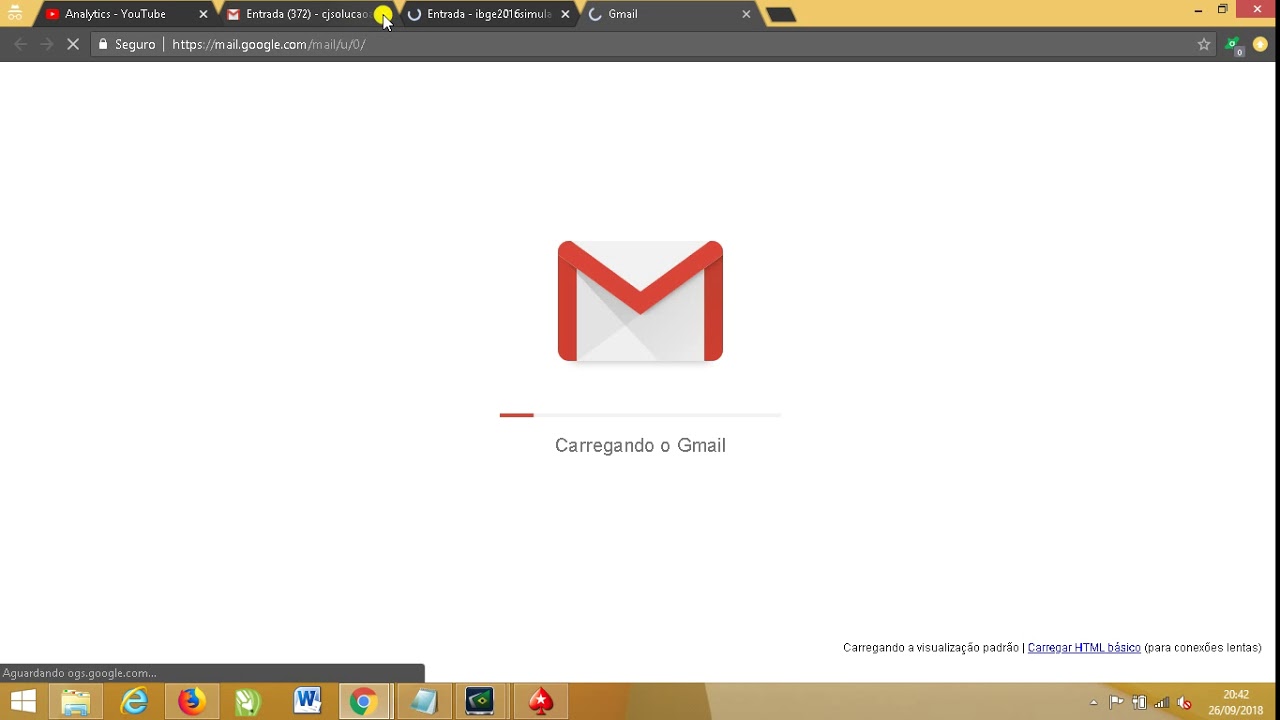Click the secure padlock icon
Image resolution: width=1280 pixels, height=720 pixels.
pos(102,44)
